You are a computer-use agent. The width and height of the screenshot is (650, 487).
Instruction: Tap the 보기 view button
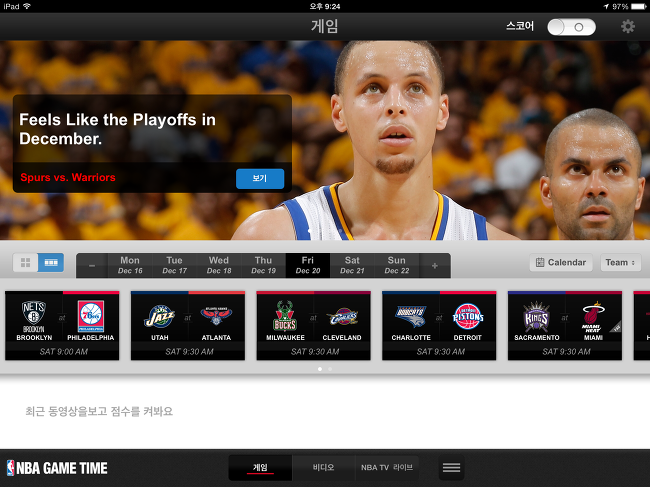pos(260,178)
